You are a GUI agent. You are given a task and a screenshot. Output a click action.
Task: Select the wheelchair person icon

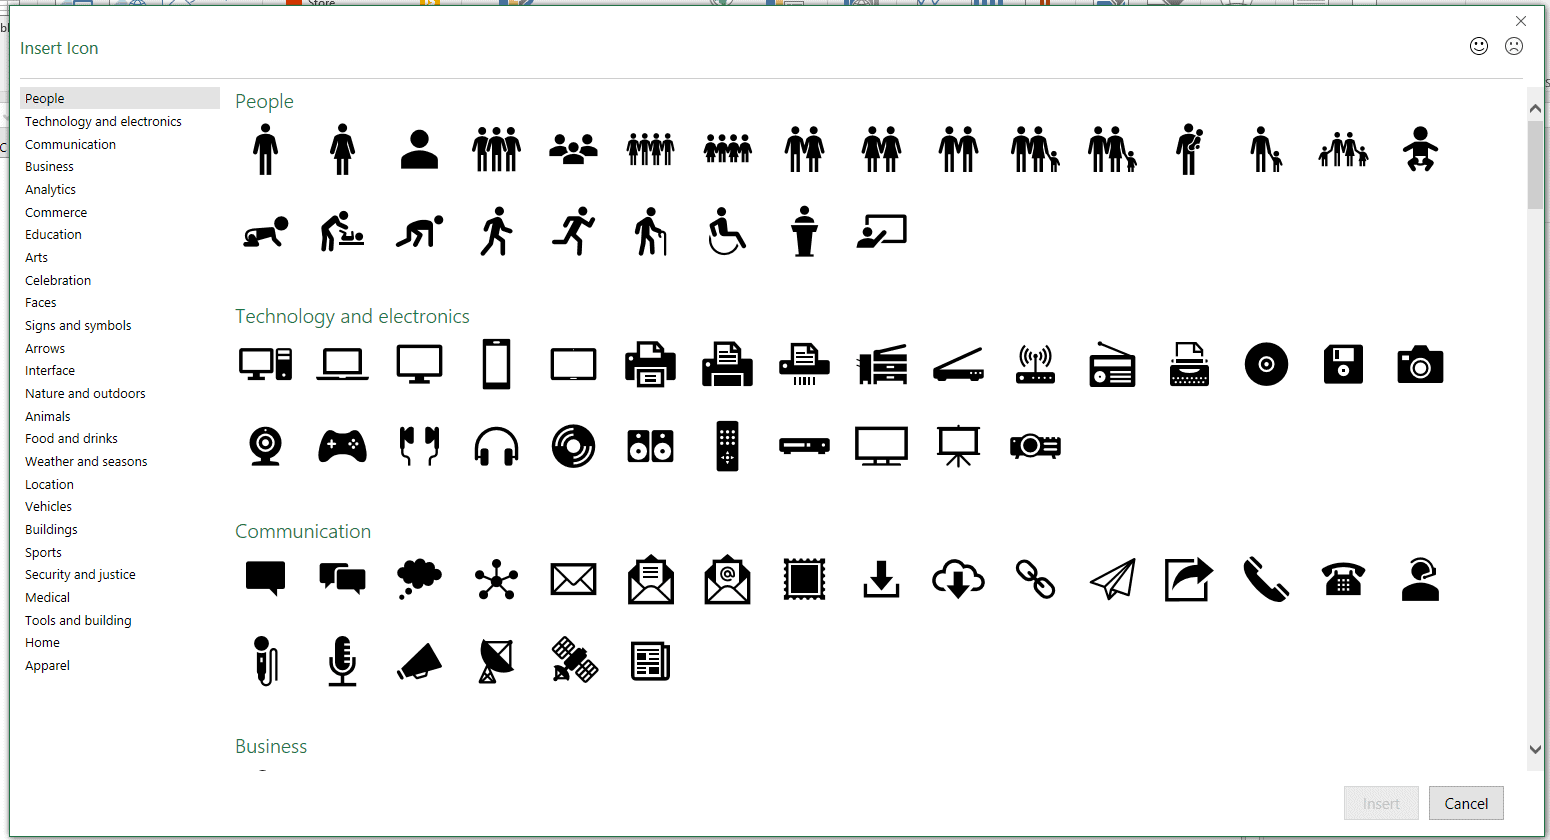click(727, 232)
